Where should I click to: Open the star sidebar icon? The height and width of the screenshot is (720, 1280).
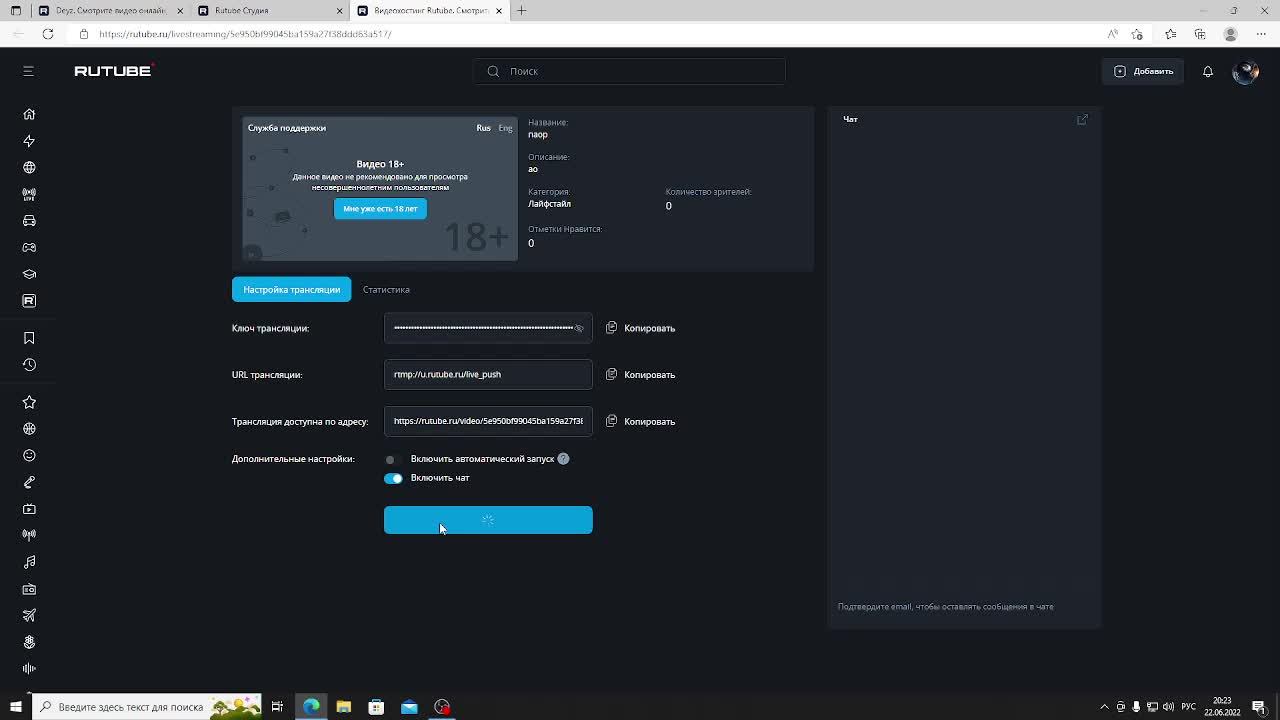[x=29, y=402]
